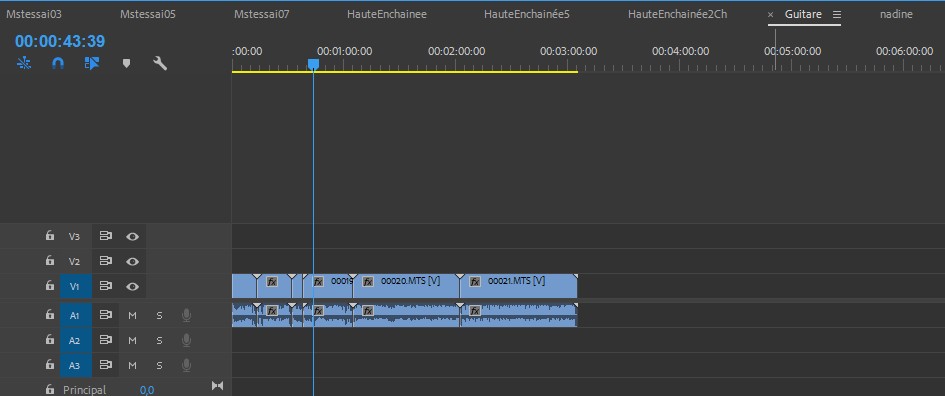The image size is (945, 396).
Task: Click the Principal volume value 0,0
Action: coord(147,390)
